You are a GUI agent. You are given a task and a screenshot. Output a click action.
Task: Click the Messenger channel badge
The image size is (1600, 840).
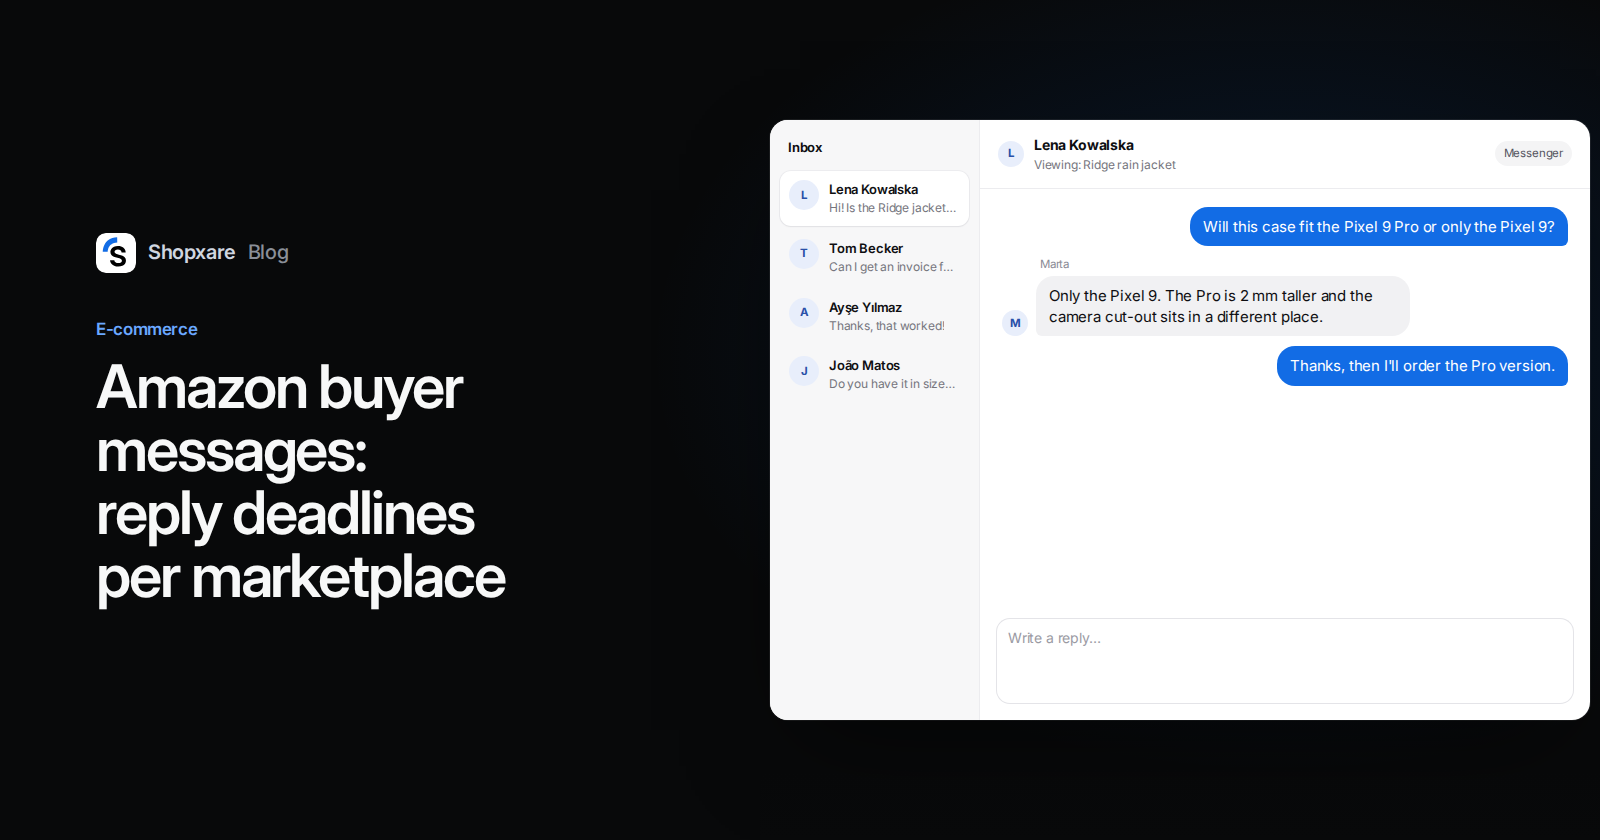click(1533, 153)
